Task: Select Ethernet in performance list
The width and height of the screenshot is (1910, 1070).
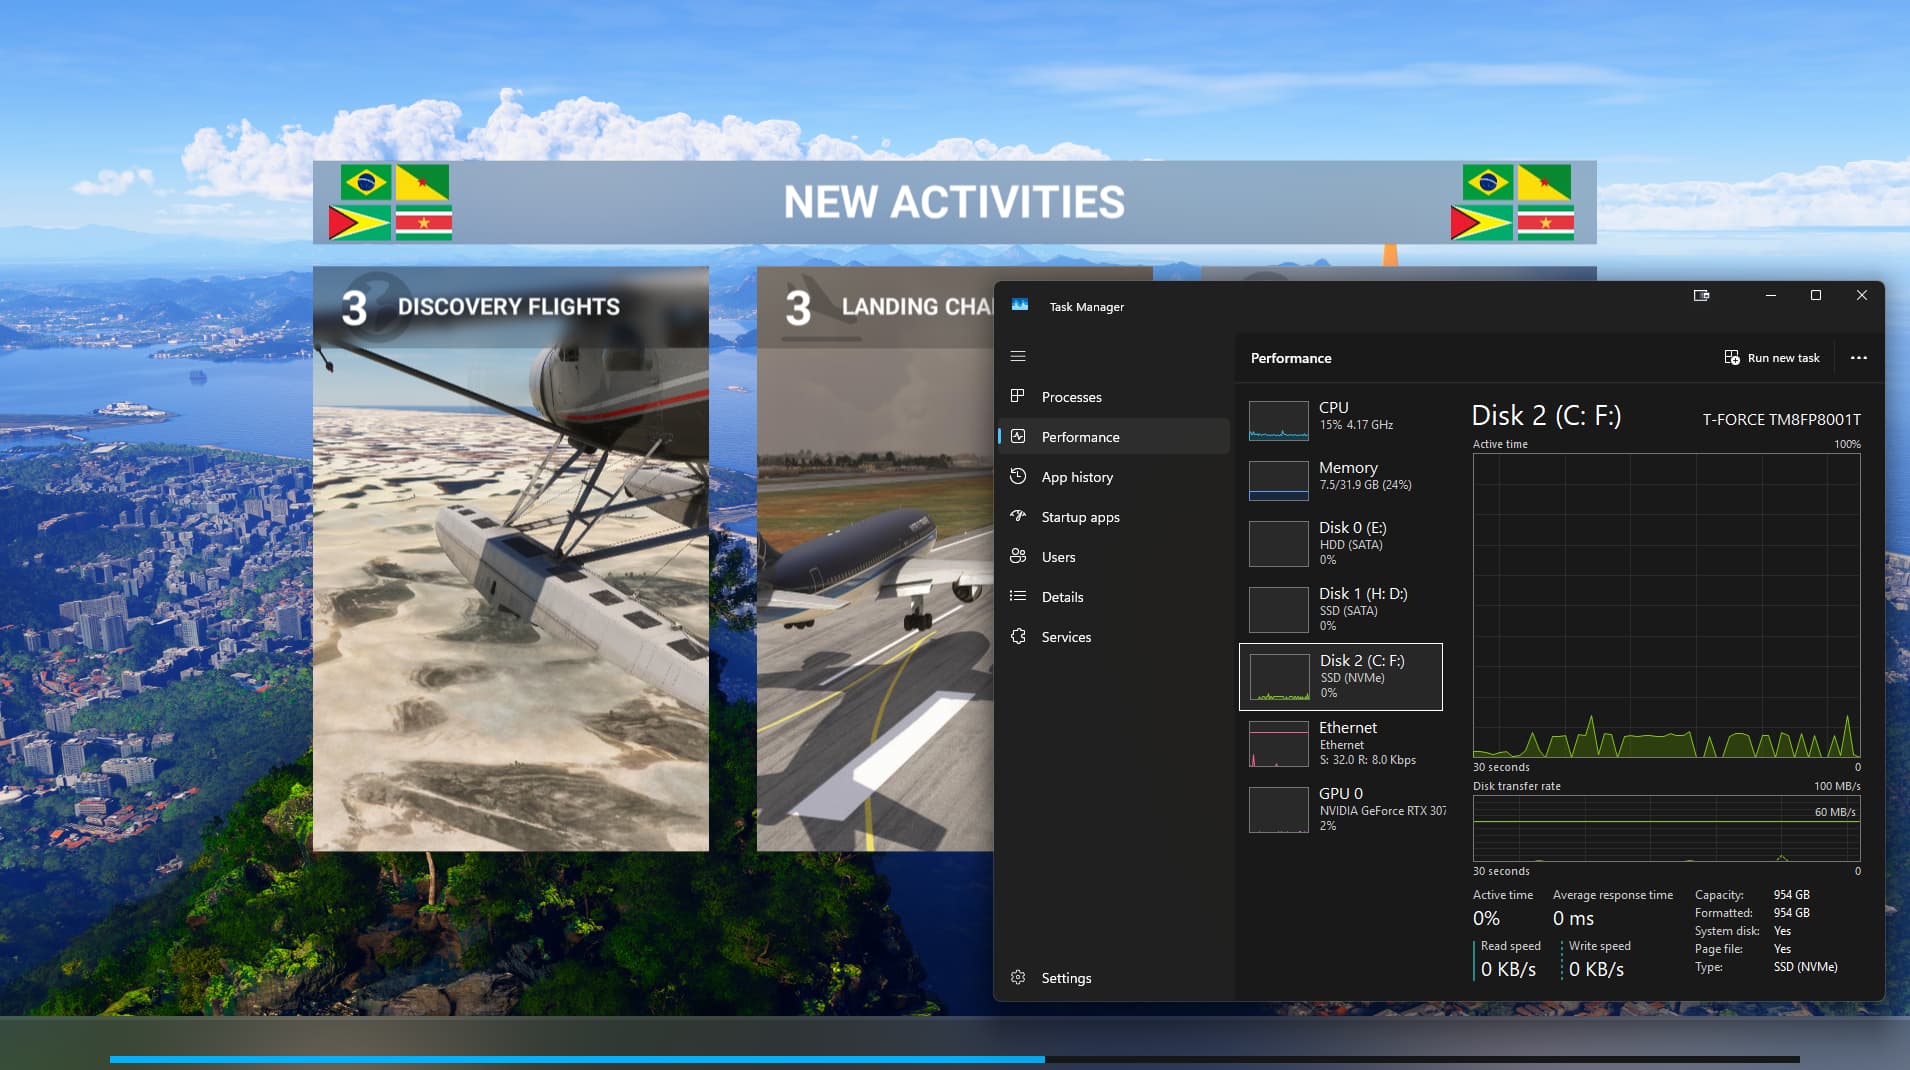Action: coord(1341,745)
